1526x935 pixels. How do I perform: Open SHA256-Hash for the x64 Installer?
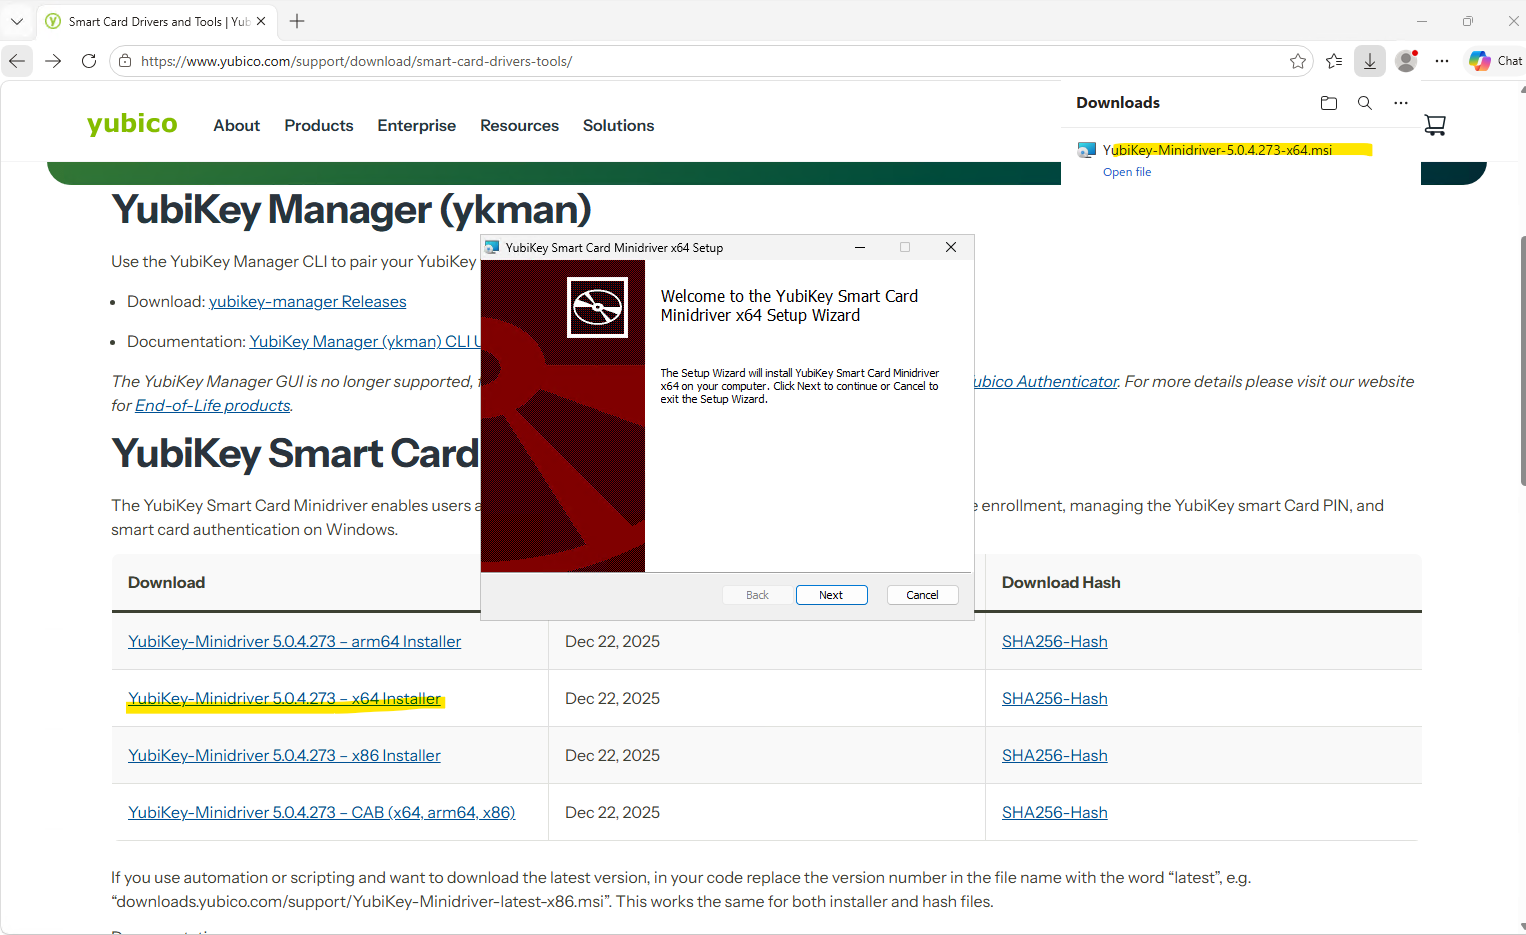point(1055,699)
